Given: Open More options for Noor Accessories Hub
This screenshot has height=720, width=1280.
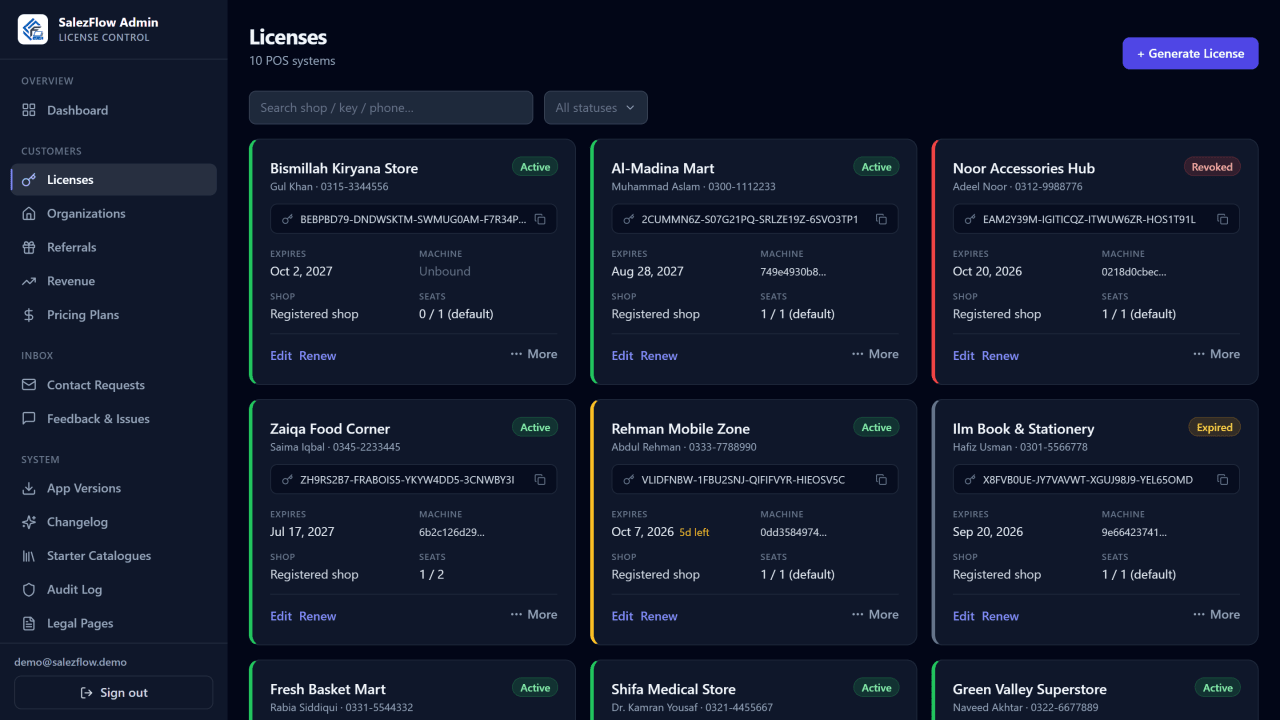Looking at the screenshot, I should 1216,354.
